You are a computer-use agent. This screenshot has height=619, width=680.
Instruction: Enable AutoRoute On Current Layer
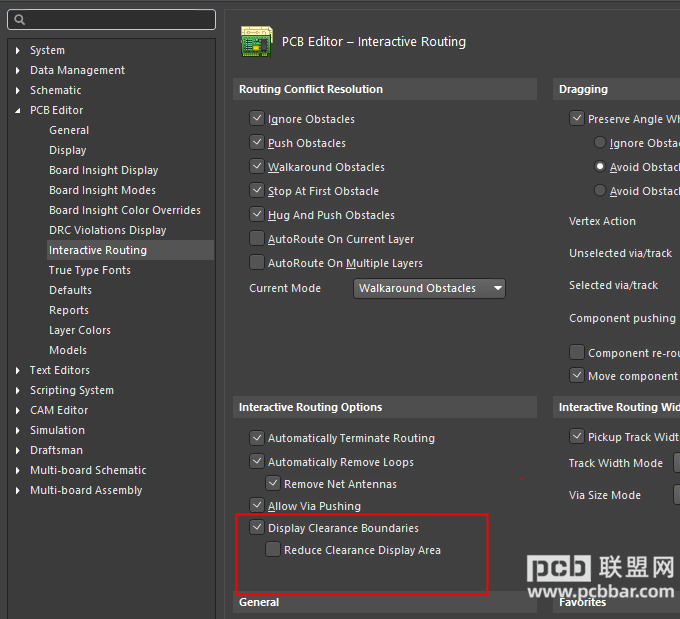coord(257,239)
